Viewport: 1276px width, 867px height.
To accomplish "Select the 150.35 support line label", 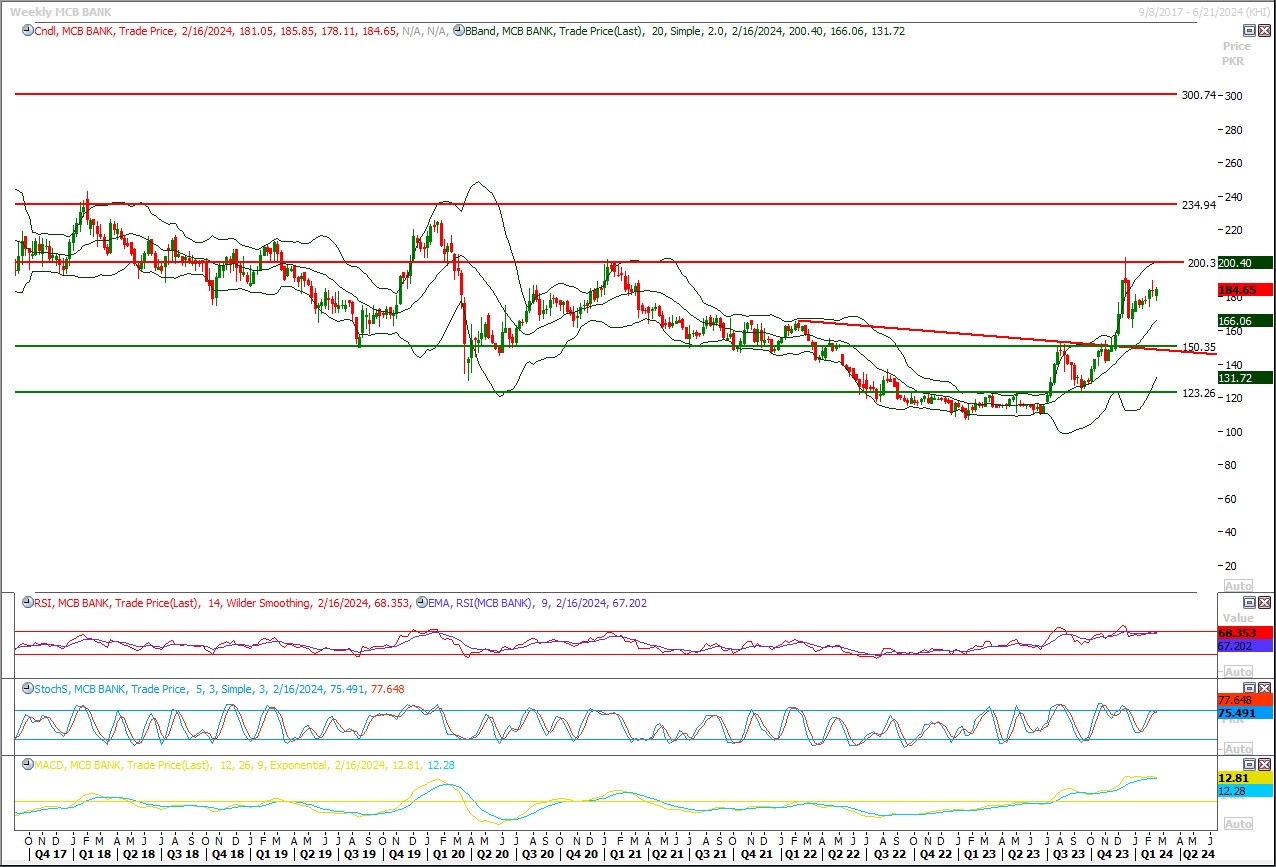I will pos(1198,348).
